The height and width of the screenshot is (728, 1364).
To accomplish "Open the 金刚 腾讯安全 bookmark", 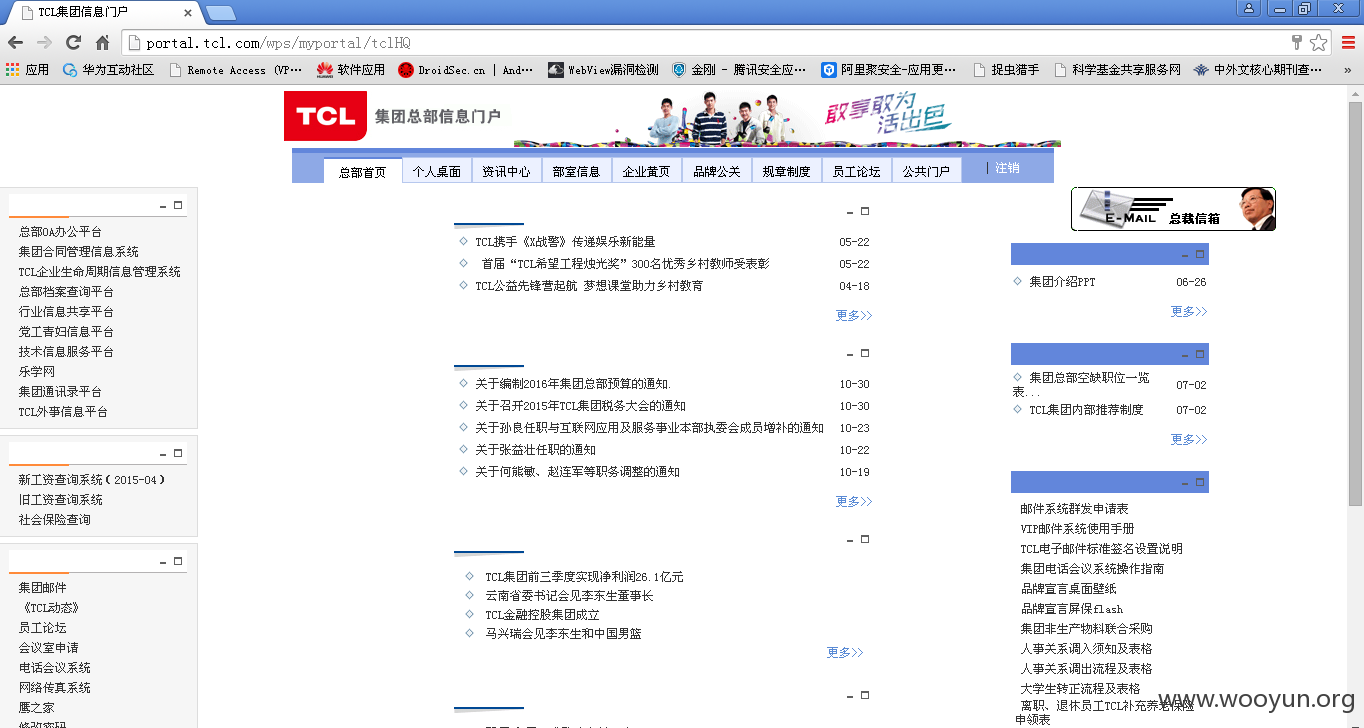I will 739,70.
